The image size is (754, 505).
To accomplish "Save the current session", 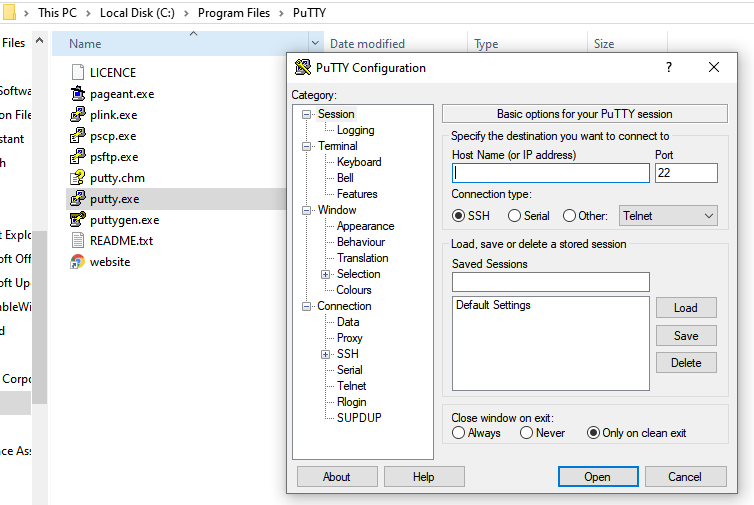I will point(686,336).
